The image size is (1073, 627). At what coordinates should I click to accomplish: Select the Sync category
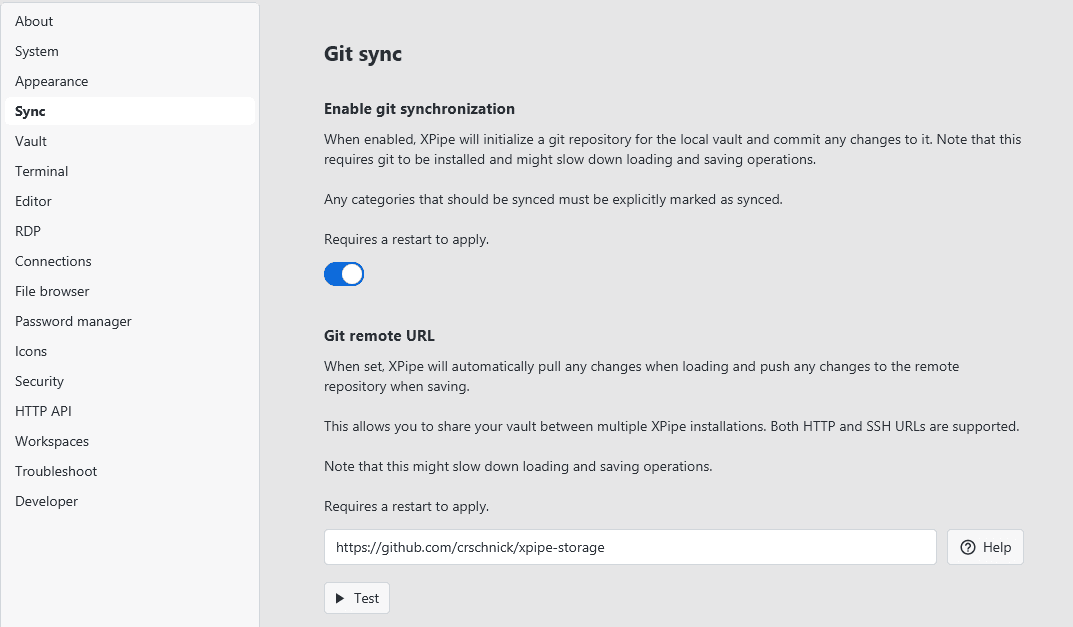point(31,111)
